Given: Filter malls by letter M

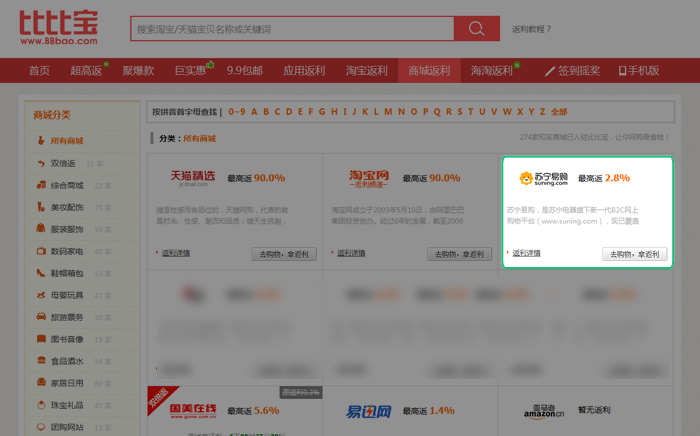Looking at the screenshot, I should [x=388, y=112].
